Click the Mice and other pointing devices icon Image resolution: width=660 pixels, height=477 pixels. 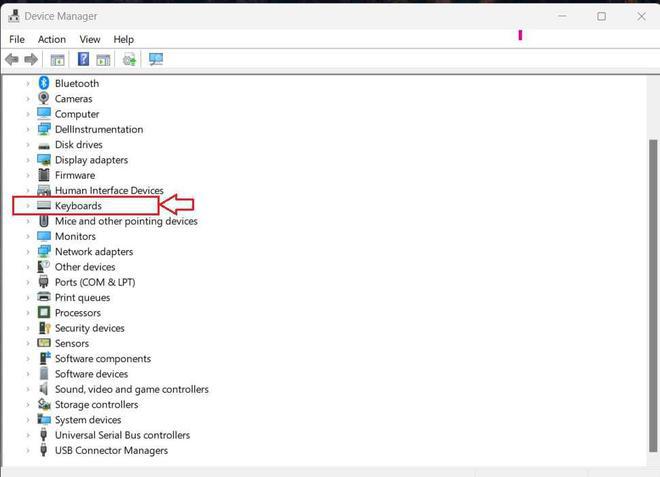pos(44,221)
